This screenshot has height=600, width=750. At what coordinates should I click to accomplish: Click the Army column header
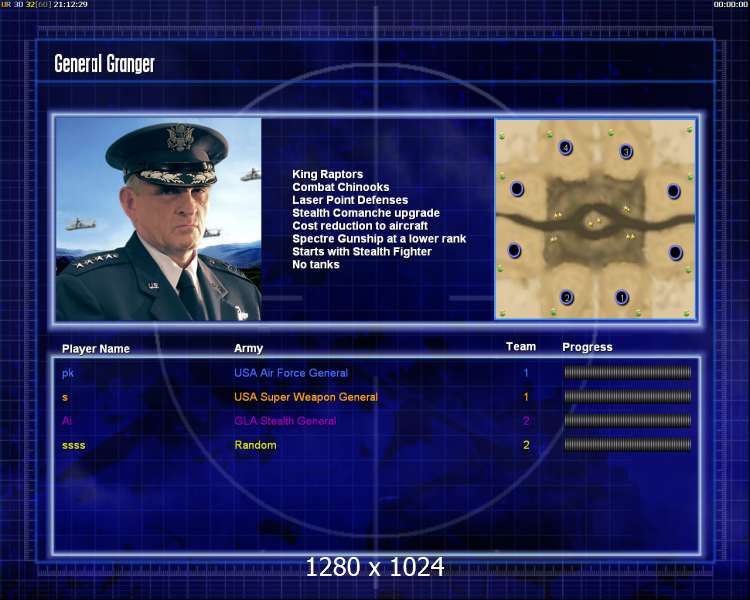[248, 348]
